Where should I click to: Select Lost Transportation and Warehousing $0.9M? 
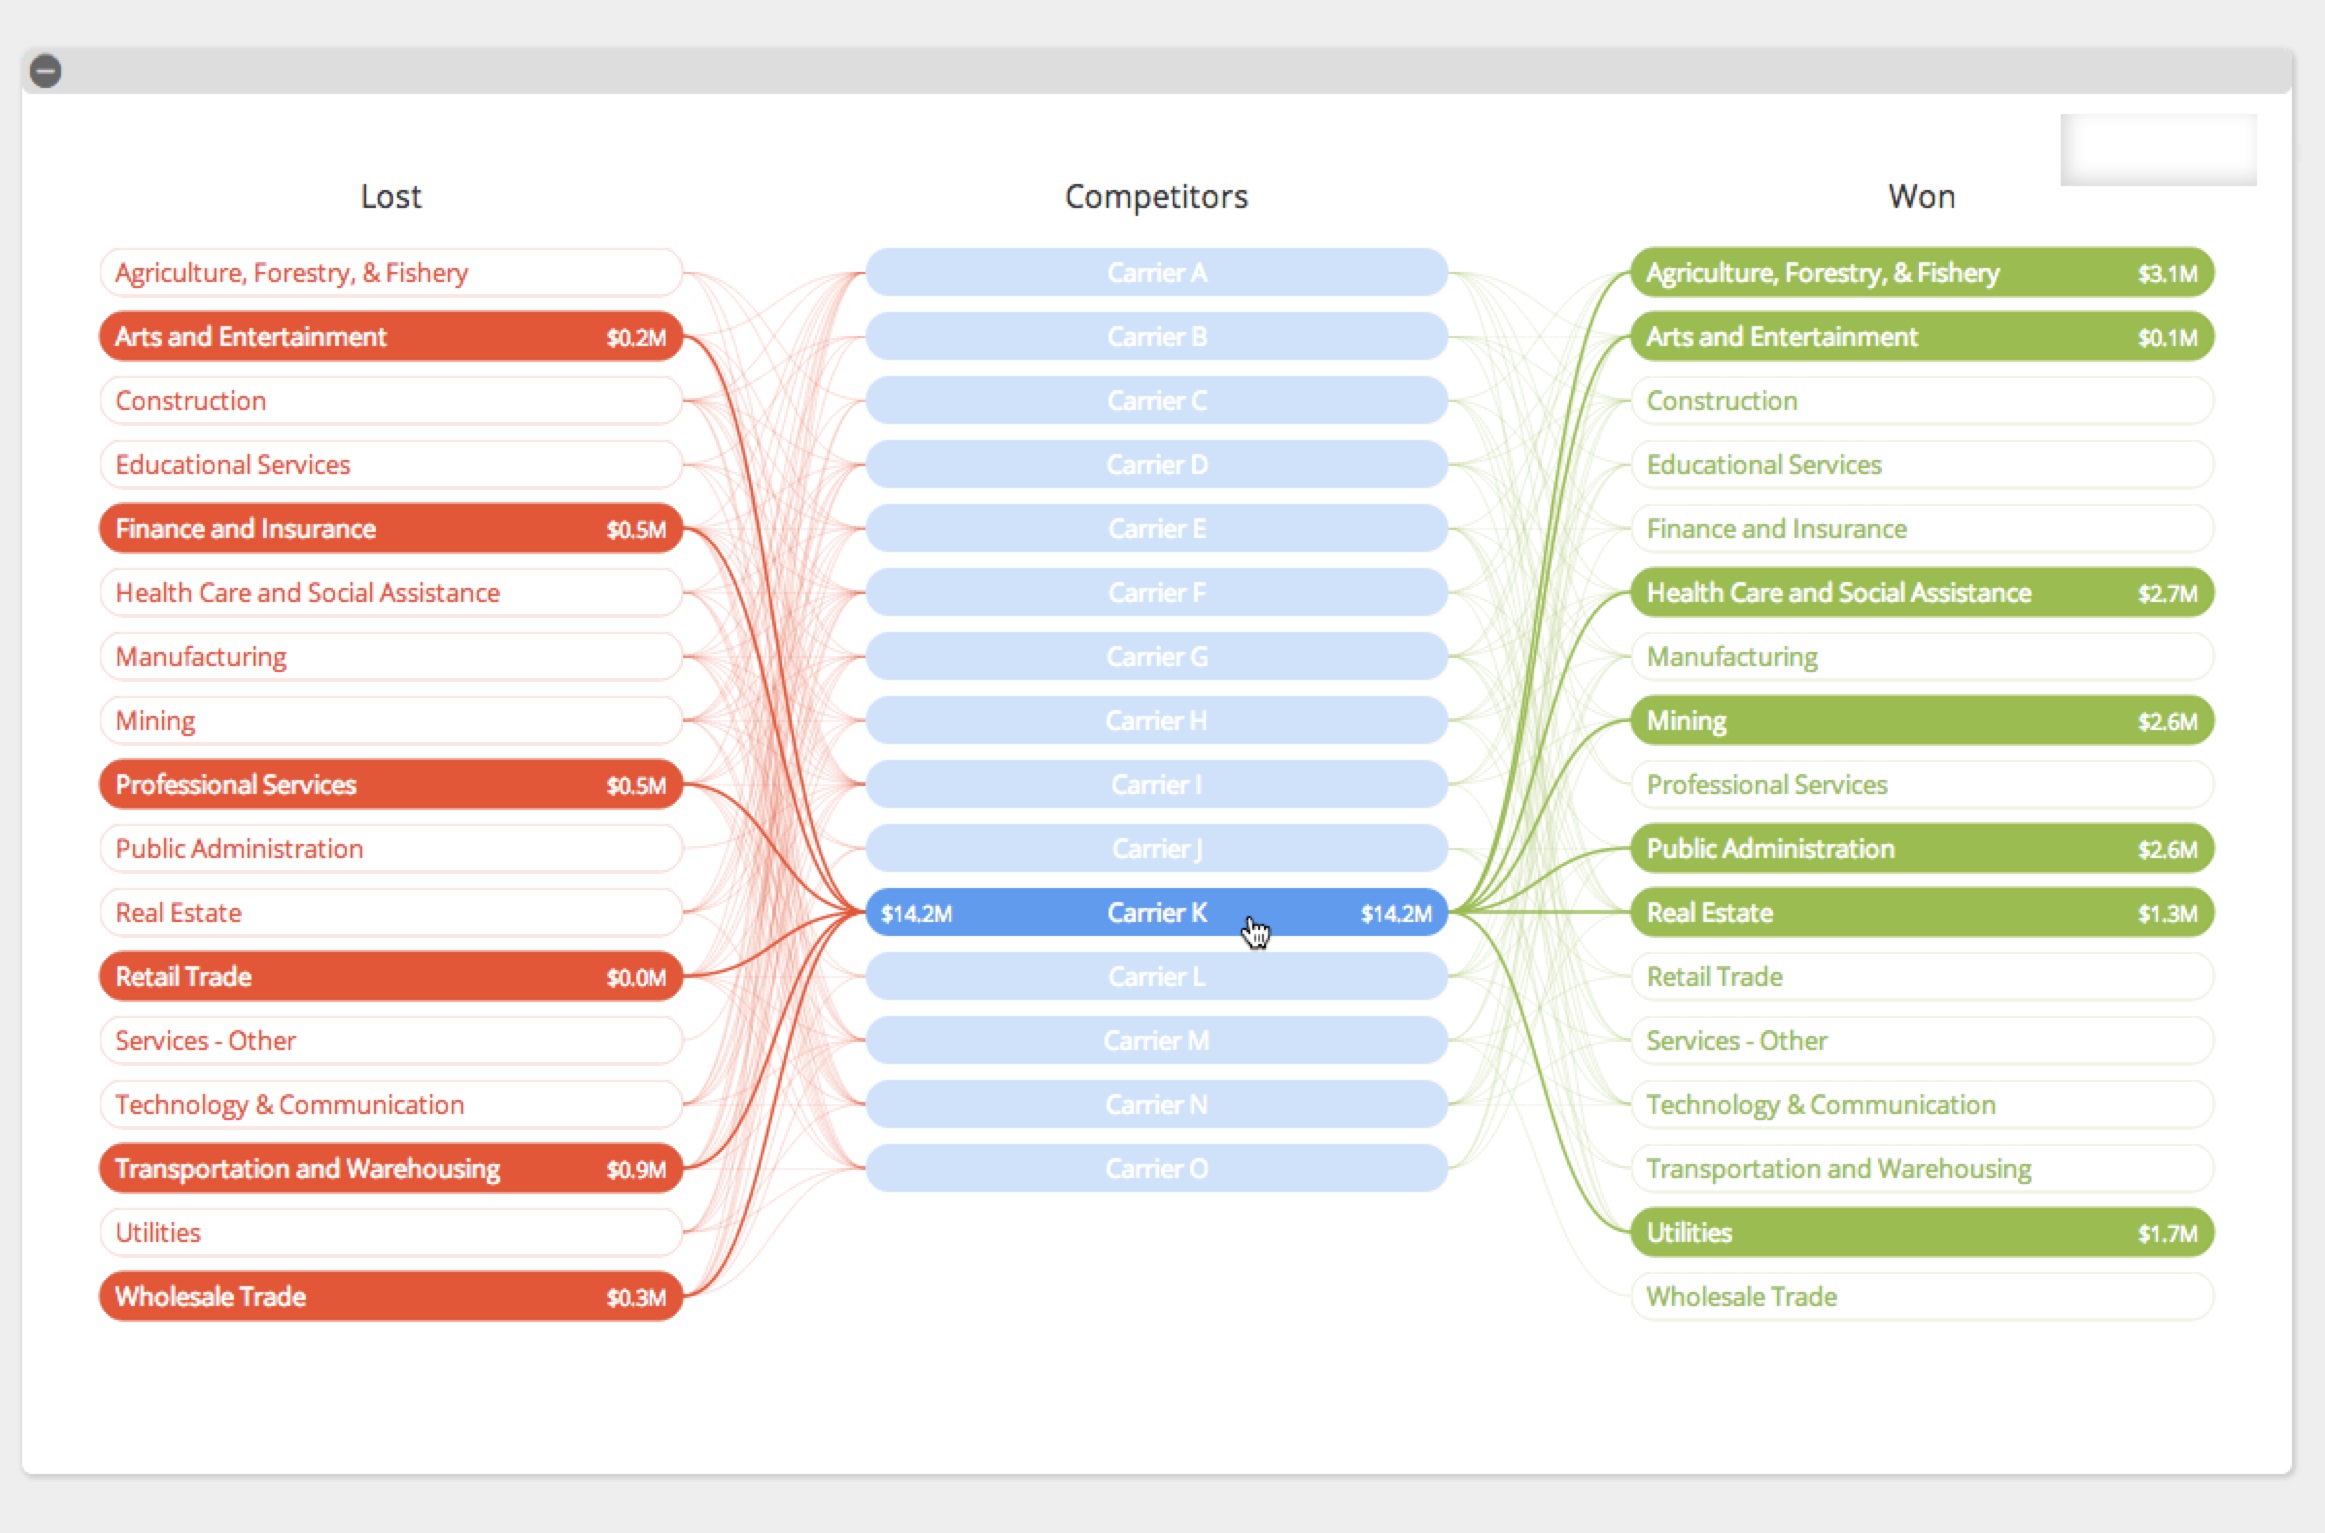(x=390, y=1169)
